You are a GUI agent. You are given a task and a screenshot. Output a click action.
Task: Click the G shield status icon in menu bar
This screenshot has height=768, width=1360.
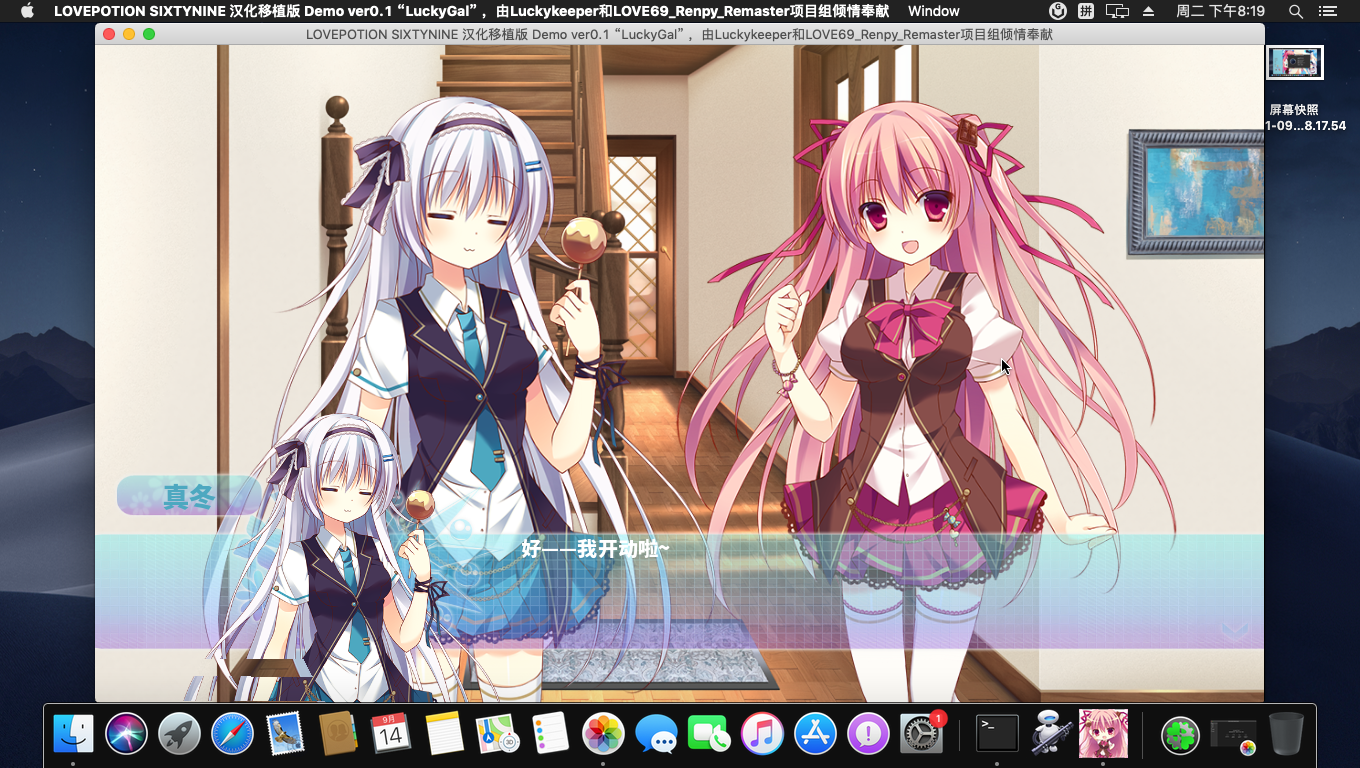point(1058,11)
